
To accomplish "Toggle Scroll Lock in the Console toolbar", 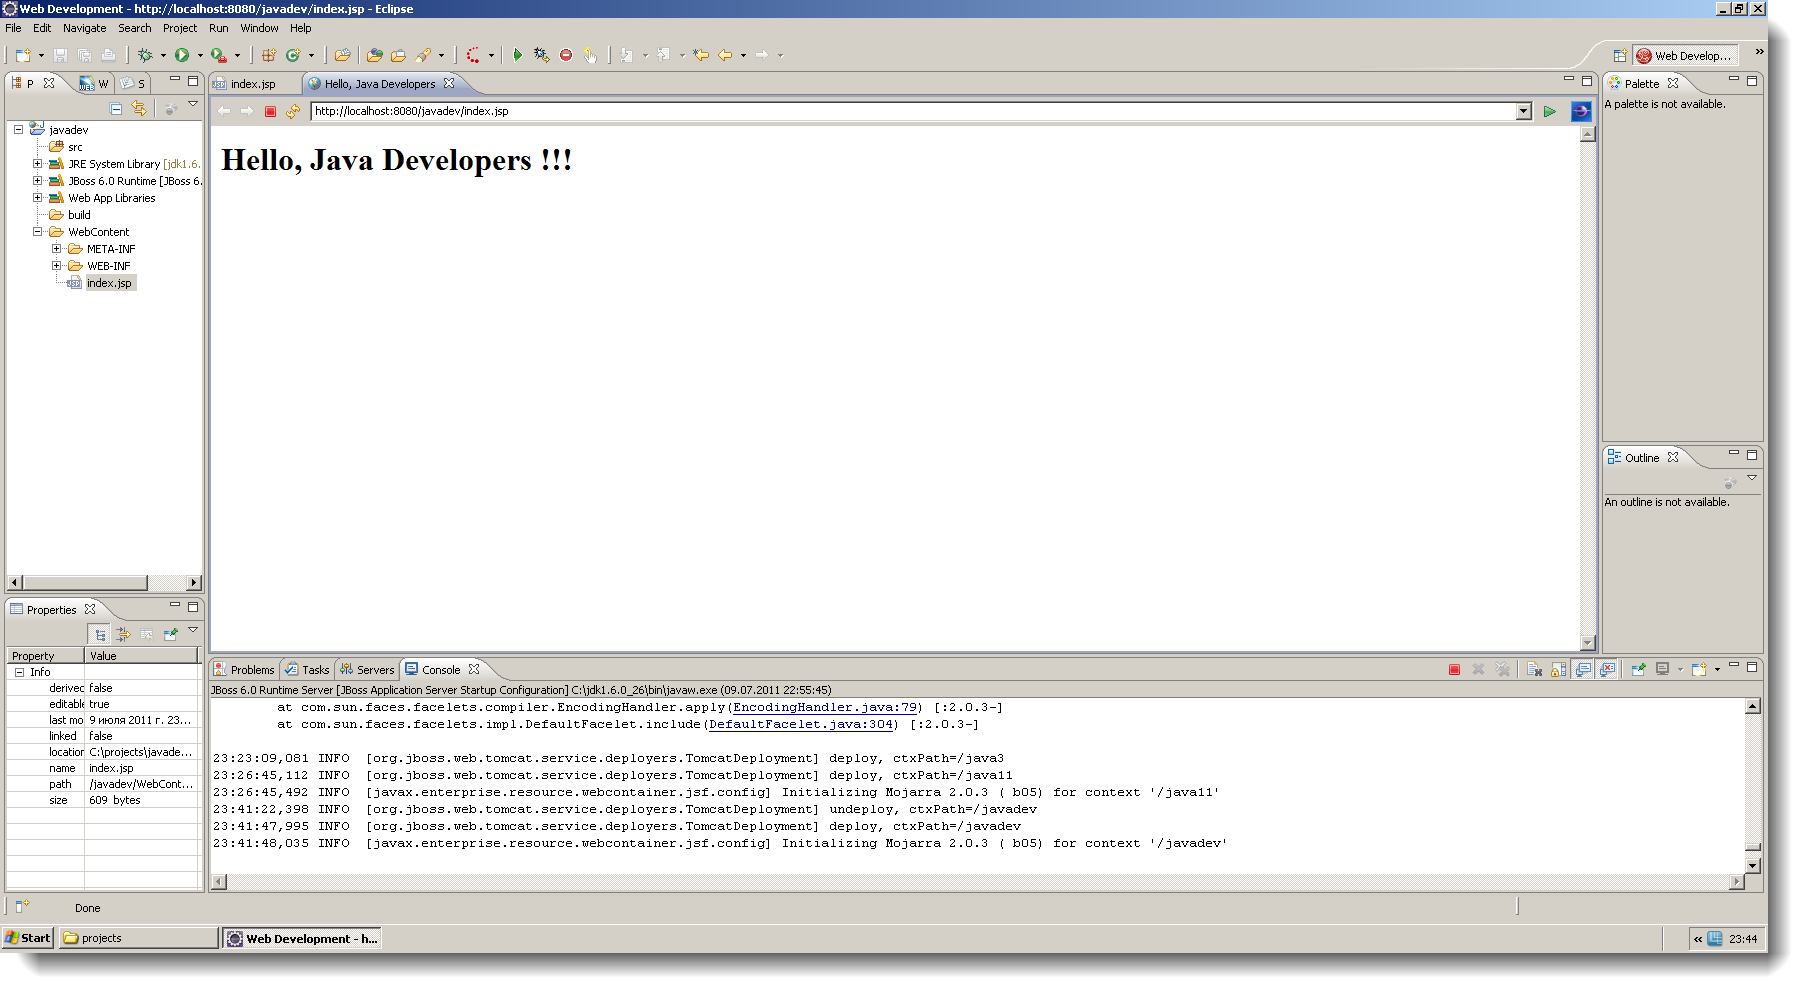I will pos(1558,669).
